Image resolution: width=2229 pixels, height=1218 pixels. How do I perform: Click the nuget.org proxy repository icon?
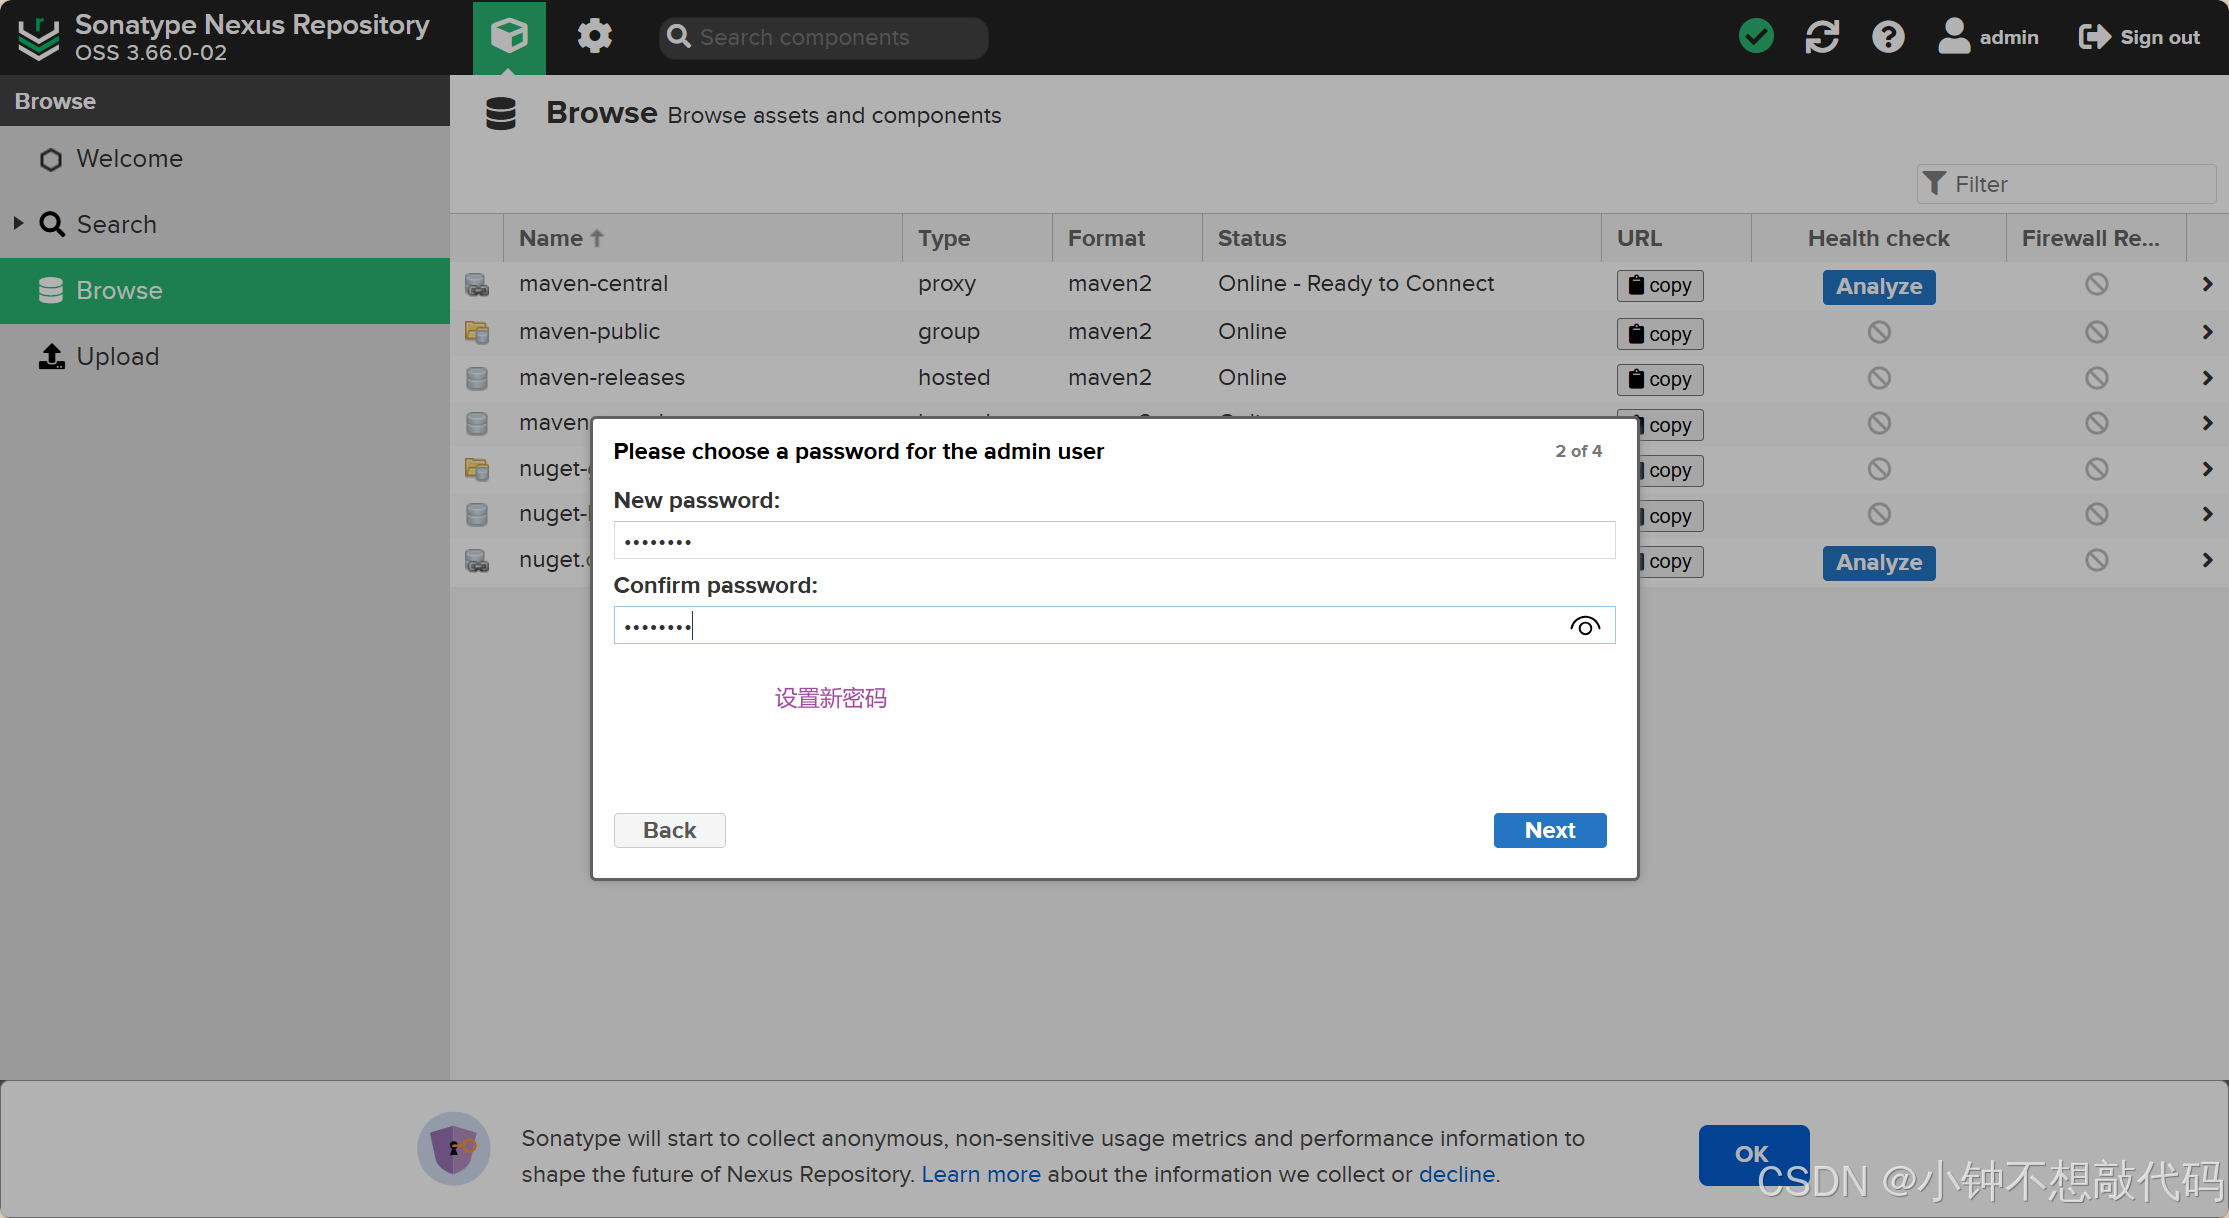coord(477,561)
